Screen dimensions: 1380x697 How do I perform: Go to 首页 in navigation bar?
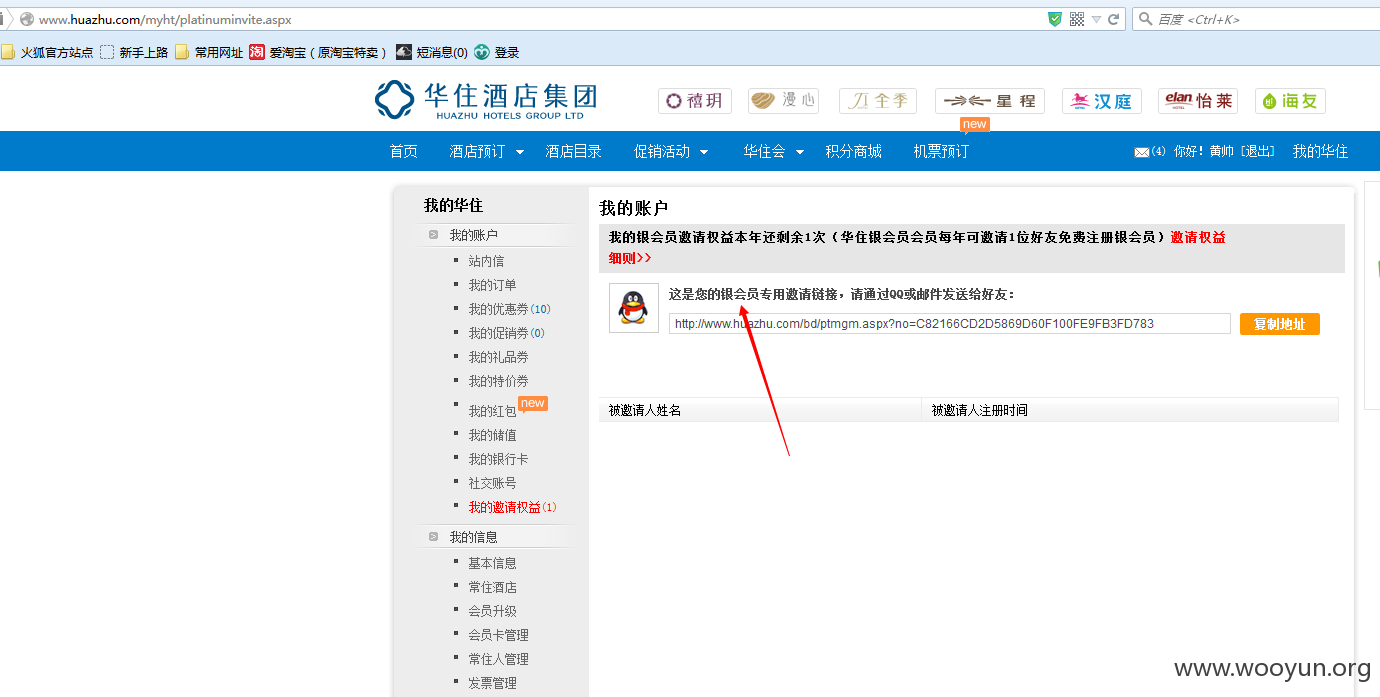tap(404, 151)
